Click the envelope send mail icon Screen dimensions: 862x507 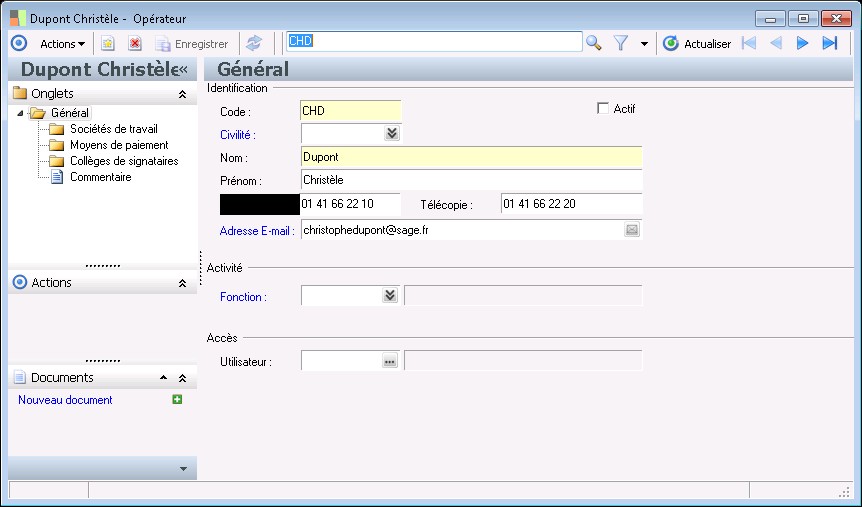[x=632, y=230]
